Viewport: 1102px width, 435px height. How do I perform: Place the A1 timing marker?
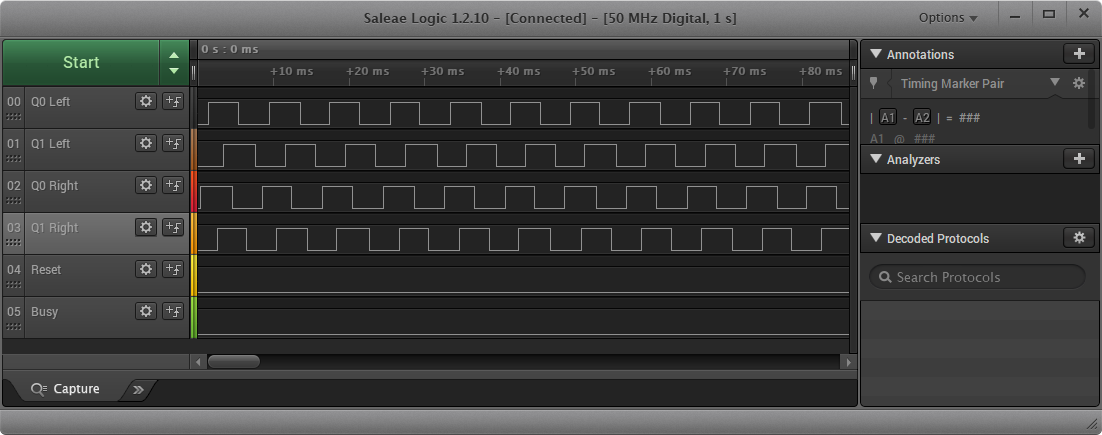coord(888,117)
